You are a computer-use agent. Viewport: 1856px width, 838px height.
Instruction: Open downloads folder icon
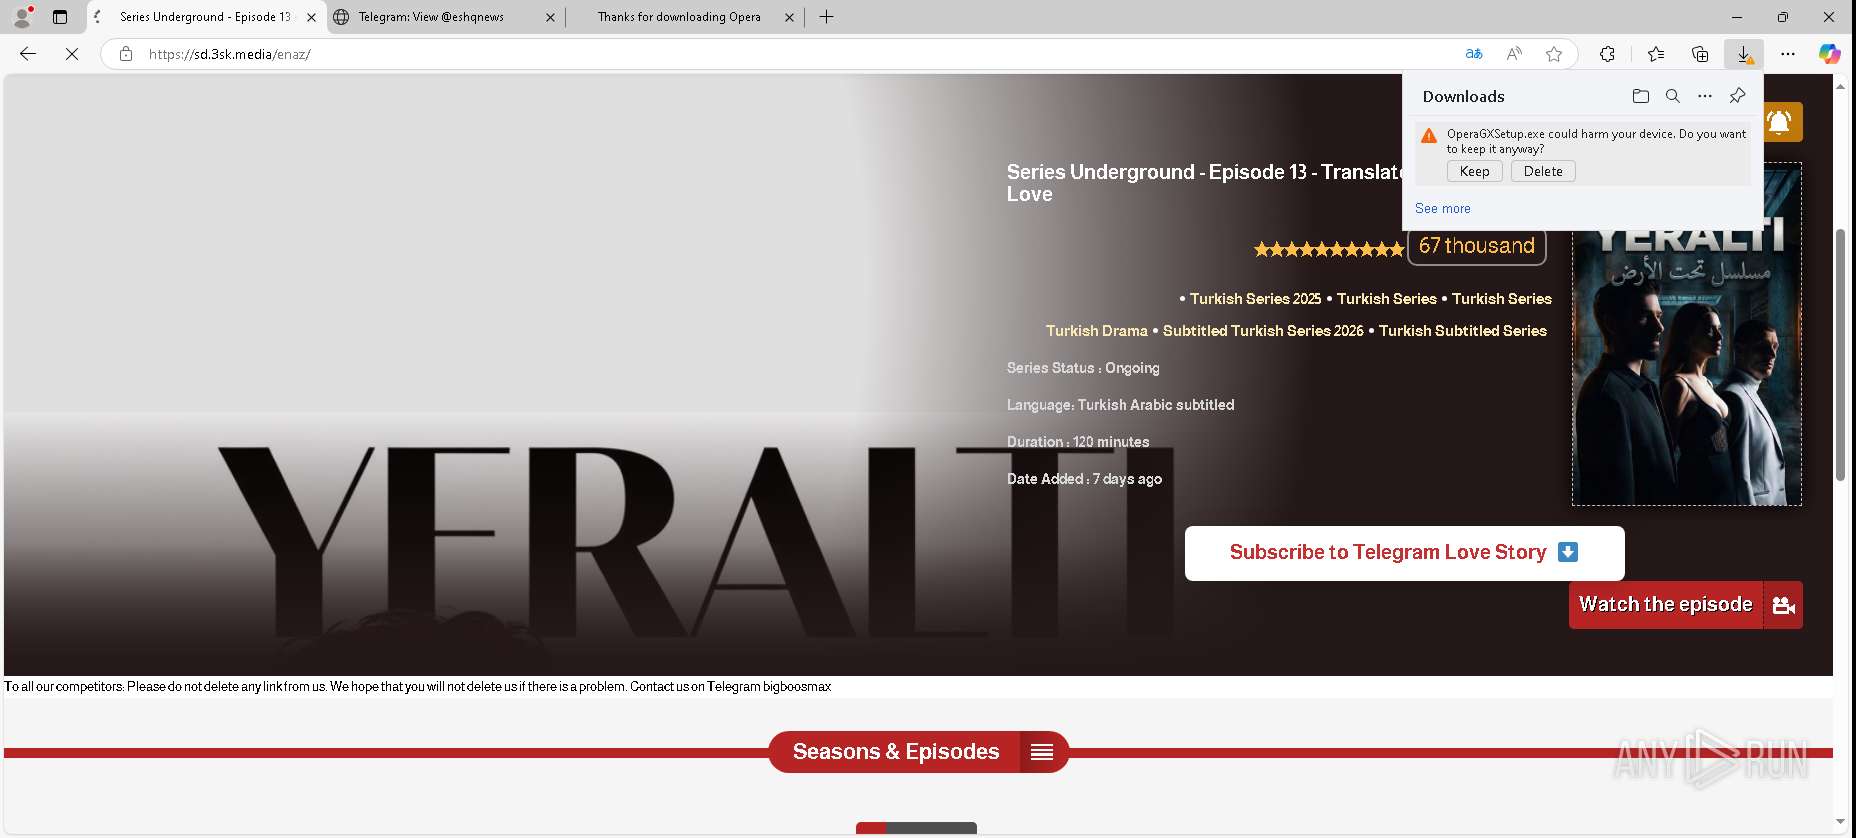click(1641, 96)
